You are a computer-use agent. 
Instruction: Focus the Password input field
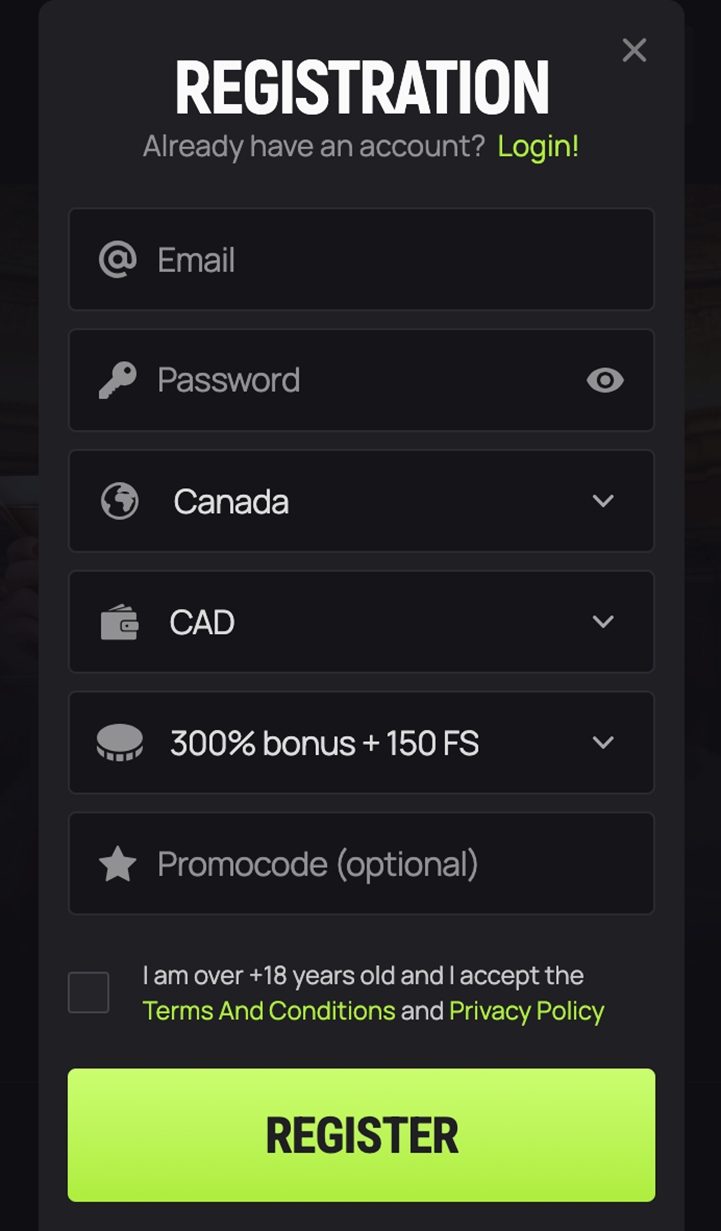coord(361,380)
